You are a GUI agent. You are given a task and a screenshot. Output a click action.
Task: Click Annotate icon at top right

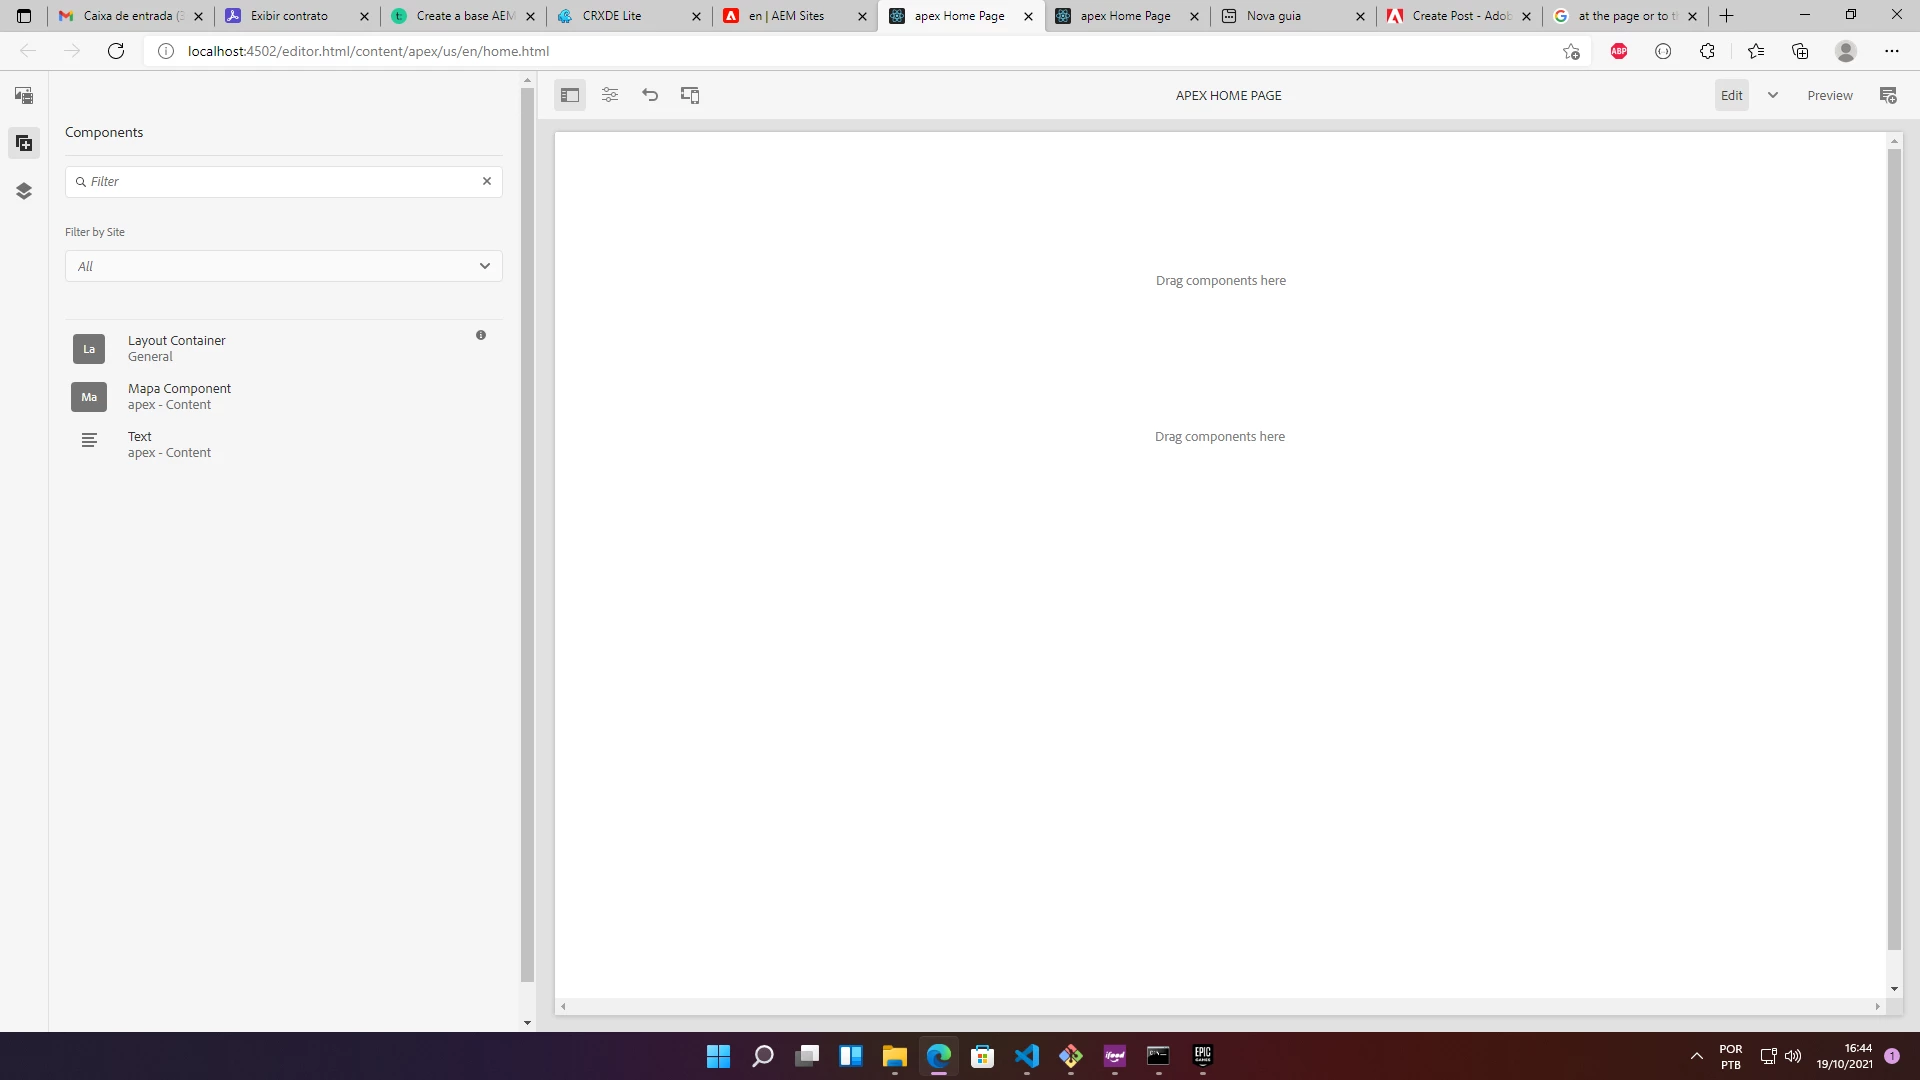pyautogui.click(x=1888, y=95)
